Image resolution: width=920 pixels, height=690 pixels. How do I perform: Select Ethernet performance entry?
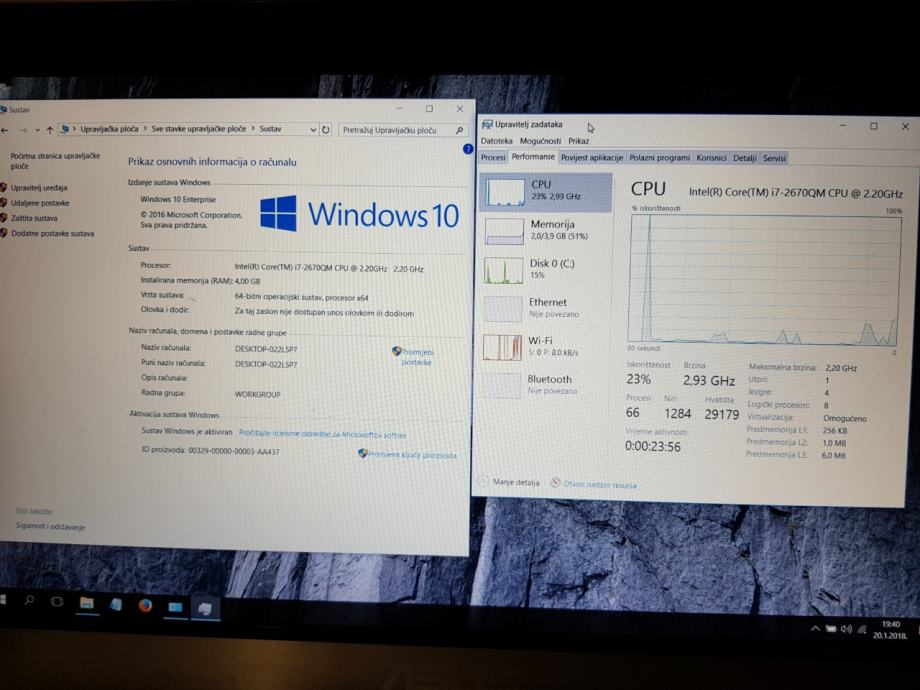(546, 308)
